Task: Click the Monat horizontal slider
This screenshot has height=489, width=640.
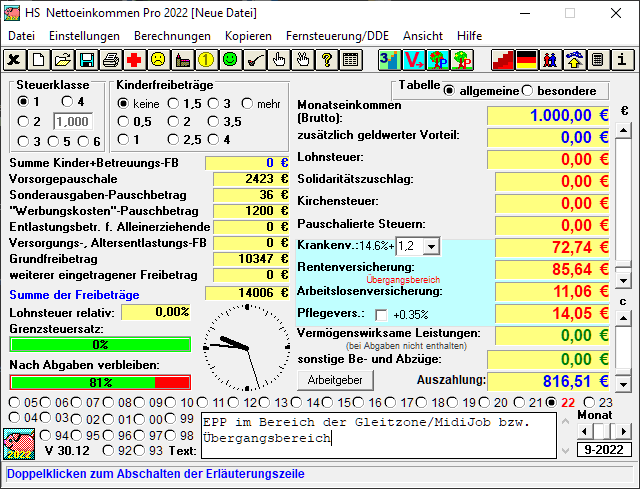Action: coord(595,430)
